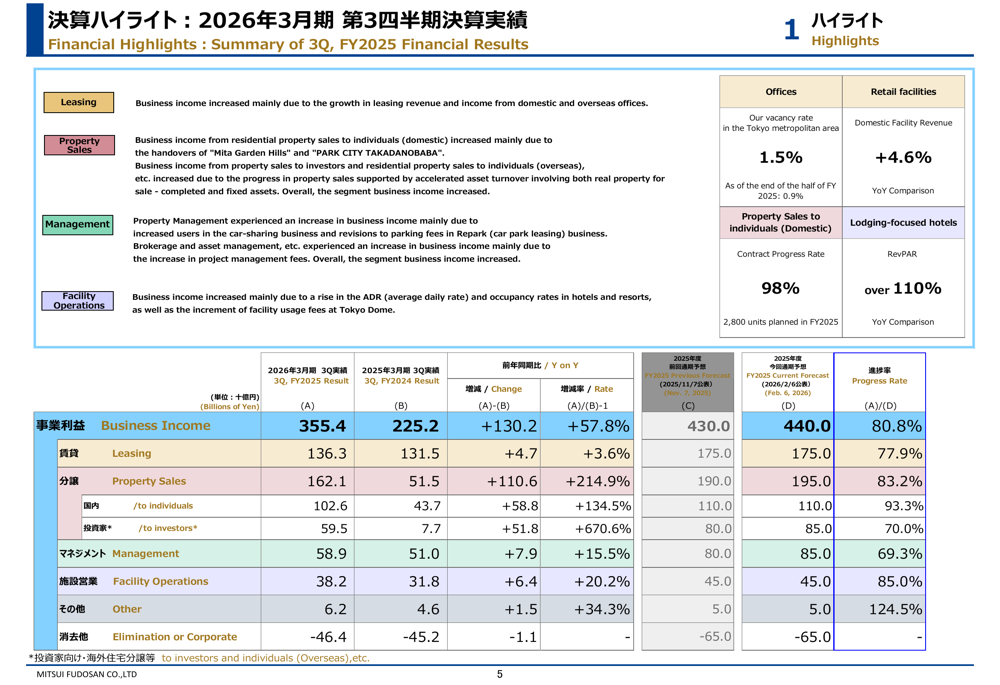This screenshot has width=1000, height=685.
Task: Click the 1.5% vacancy rate figure
Action: pos(780,157)
